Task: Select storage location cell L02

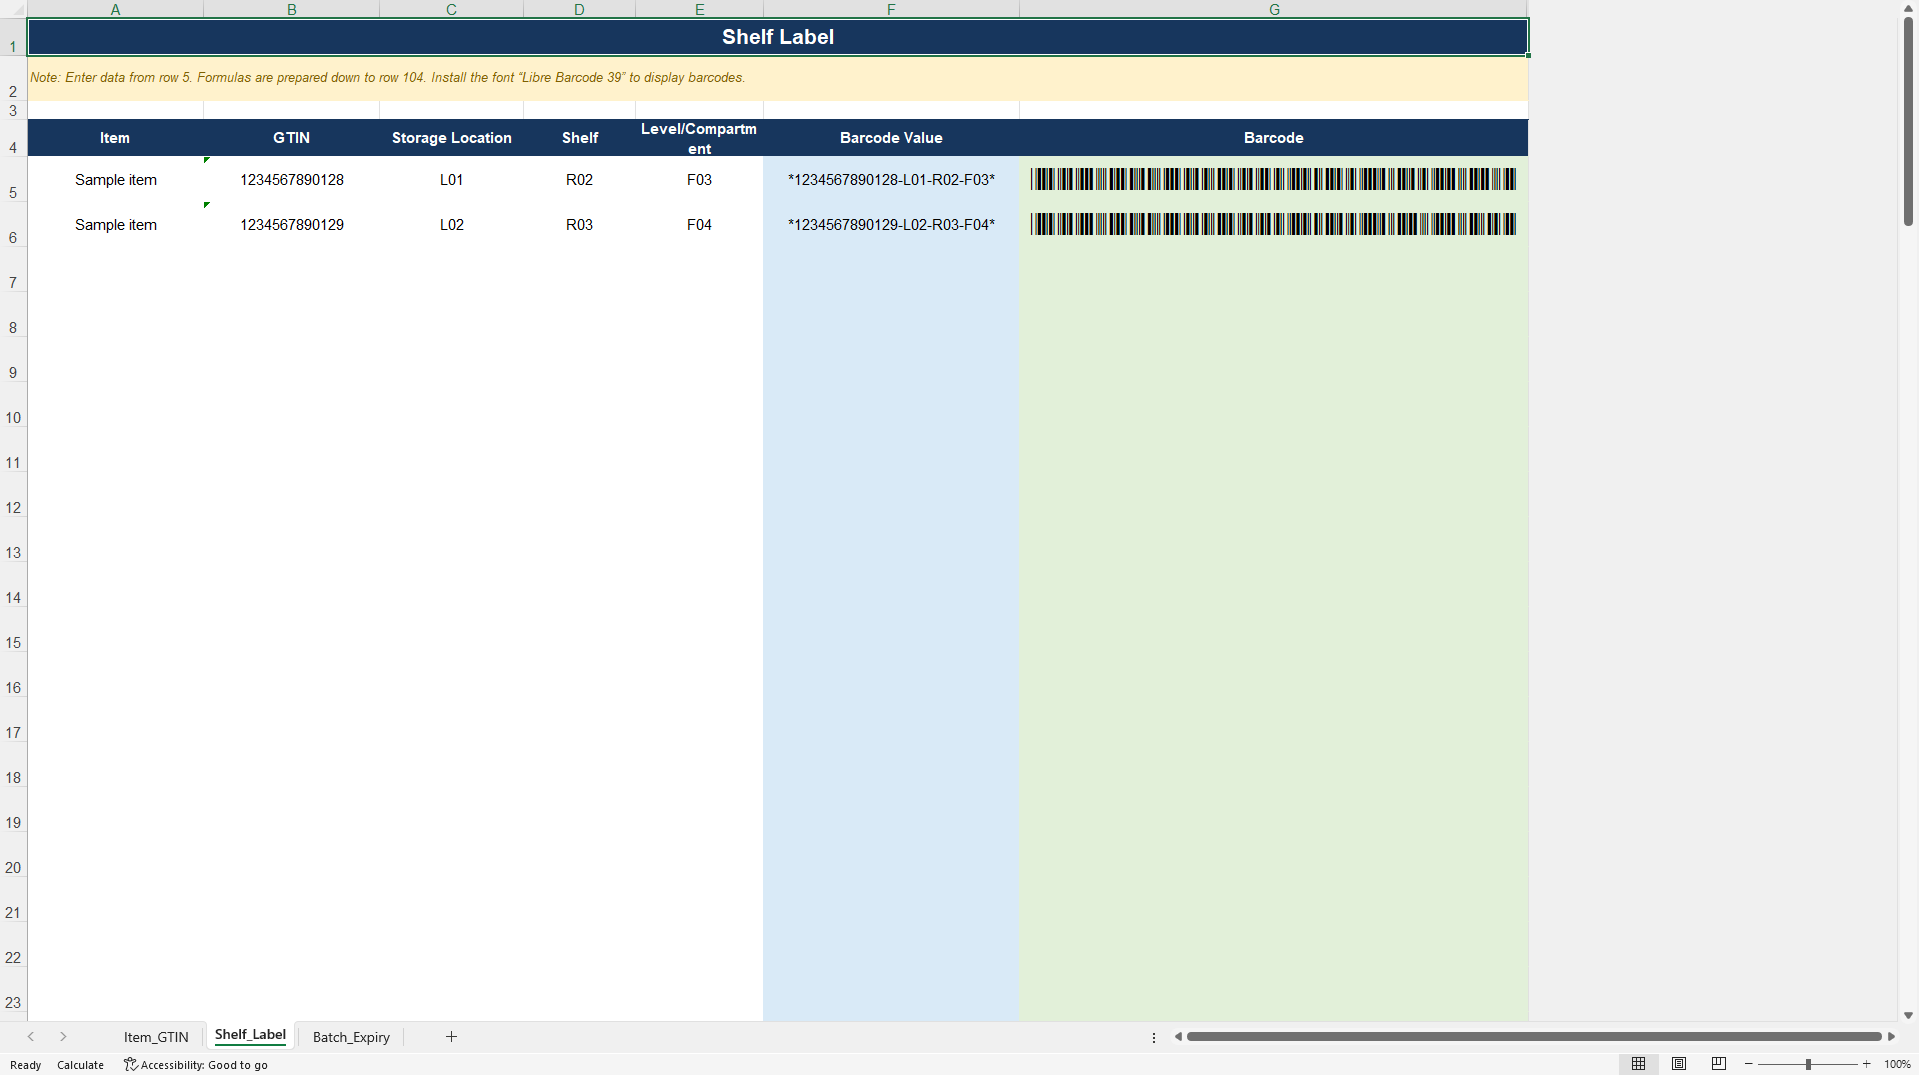Action: (451, 225)
